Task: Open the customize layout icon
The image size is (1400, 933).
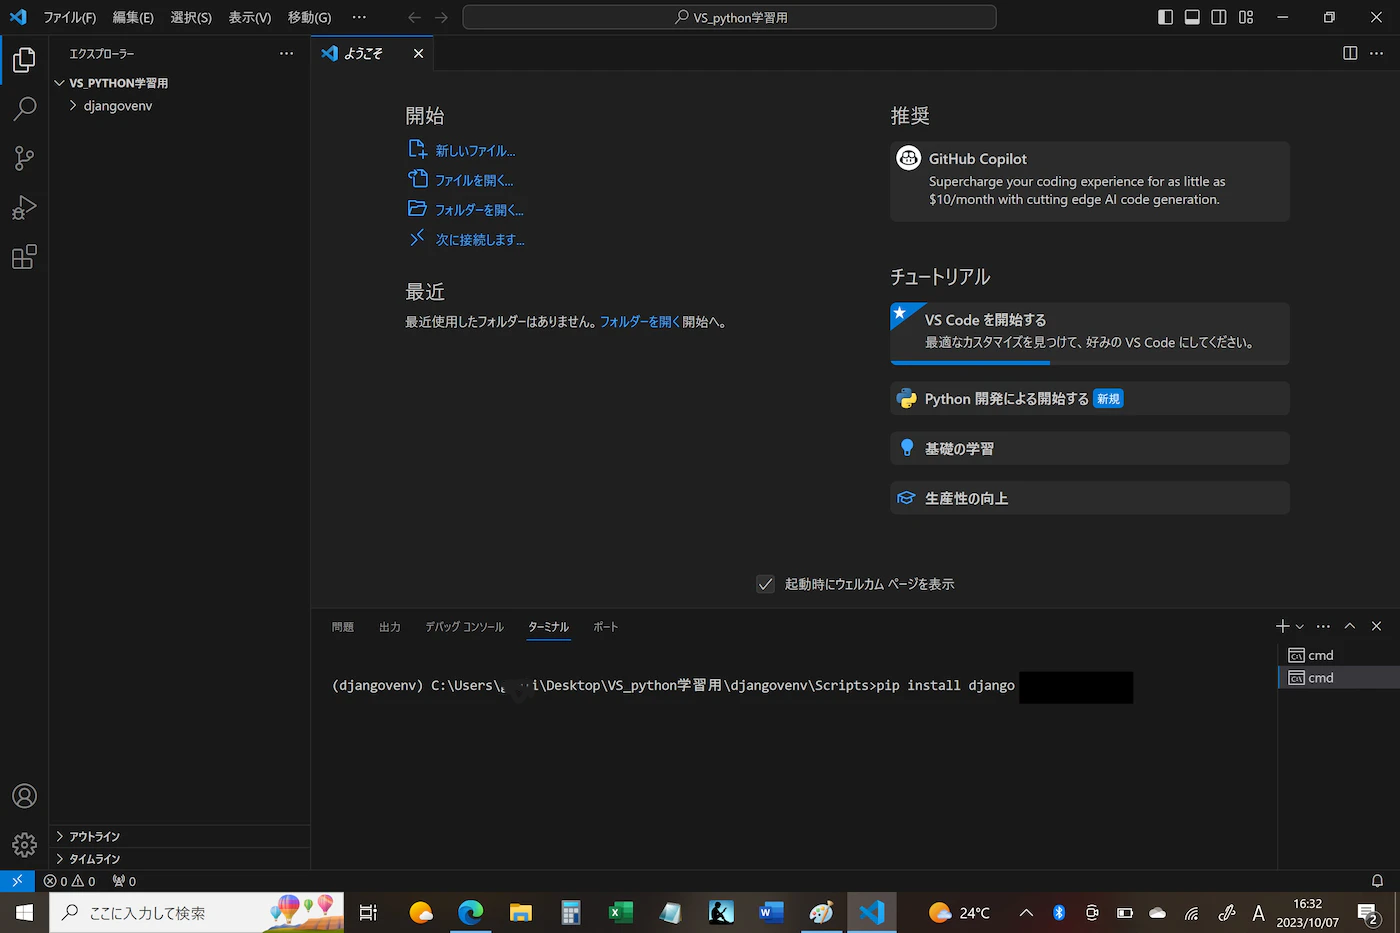Action: pyautogui.click(x=1246, y=17)
